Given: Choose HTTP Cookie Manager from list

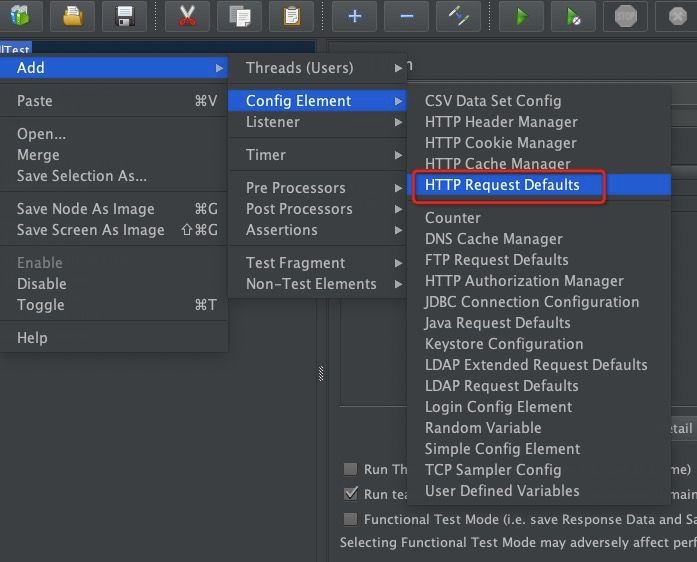Looking at the screenshot, I should coord(500,143).
